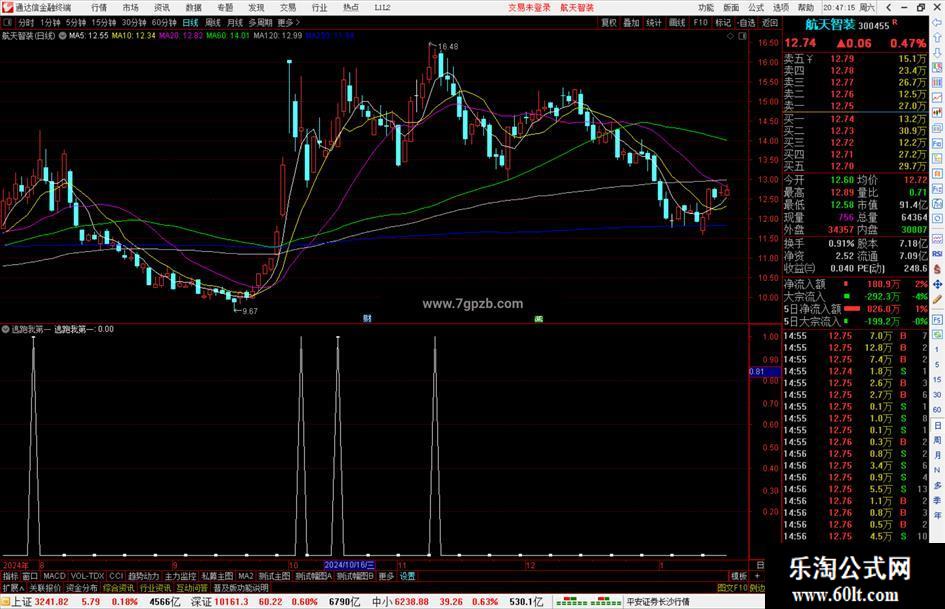The width and height of the screenshot is (945, 609).
Task: Switch to 周线 weekly chart tab
Action: [x=213, y=22]
